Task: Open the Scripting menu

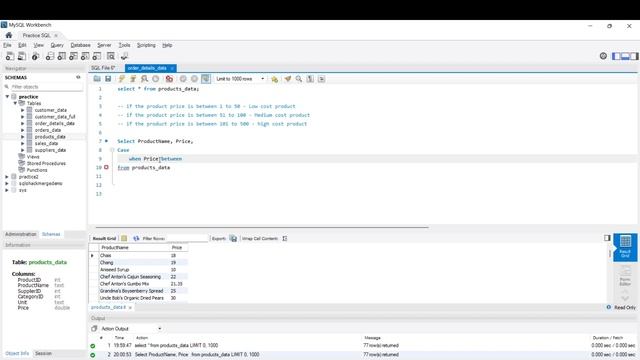Action: [x=146, y=45]
